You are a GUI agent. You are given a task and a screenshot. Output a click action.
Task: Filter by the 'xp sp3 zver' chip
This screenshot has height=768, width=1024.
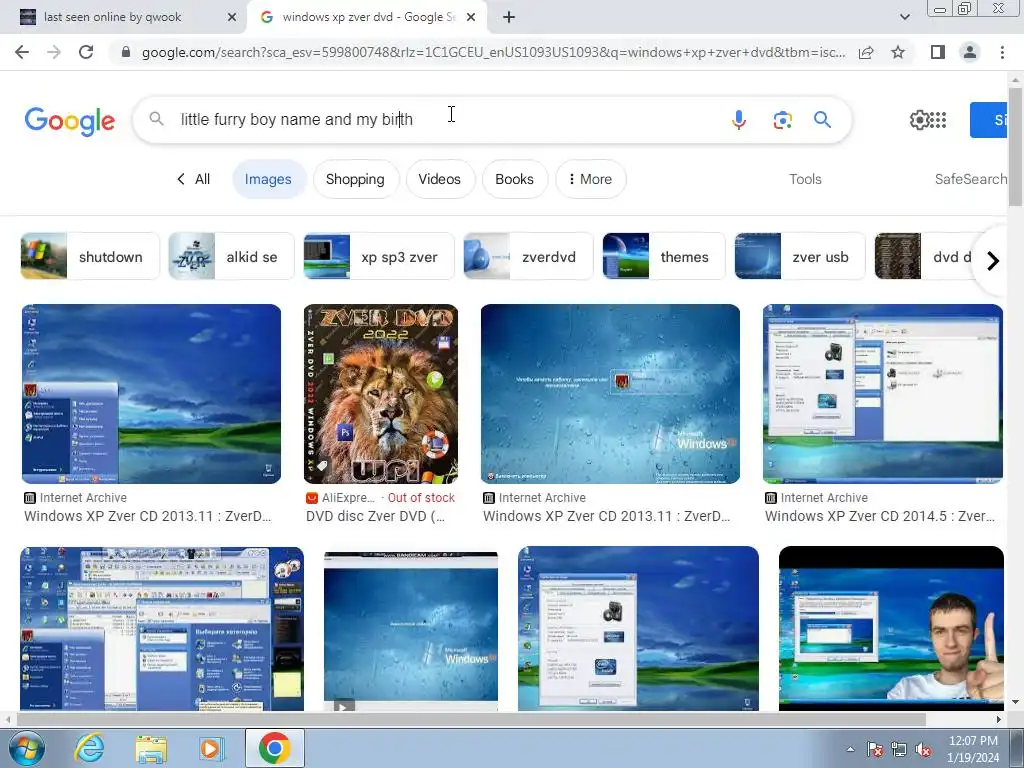click(x=379, y=257)
